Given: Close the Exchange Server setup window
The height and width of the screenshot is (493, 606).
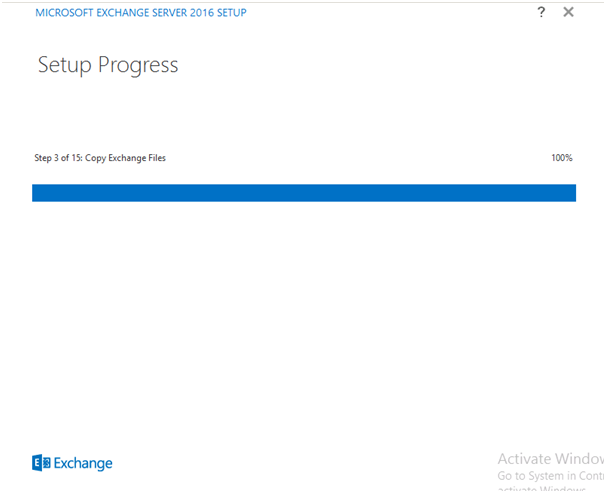Looking at the screenshot, I should (568, 12).
